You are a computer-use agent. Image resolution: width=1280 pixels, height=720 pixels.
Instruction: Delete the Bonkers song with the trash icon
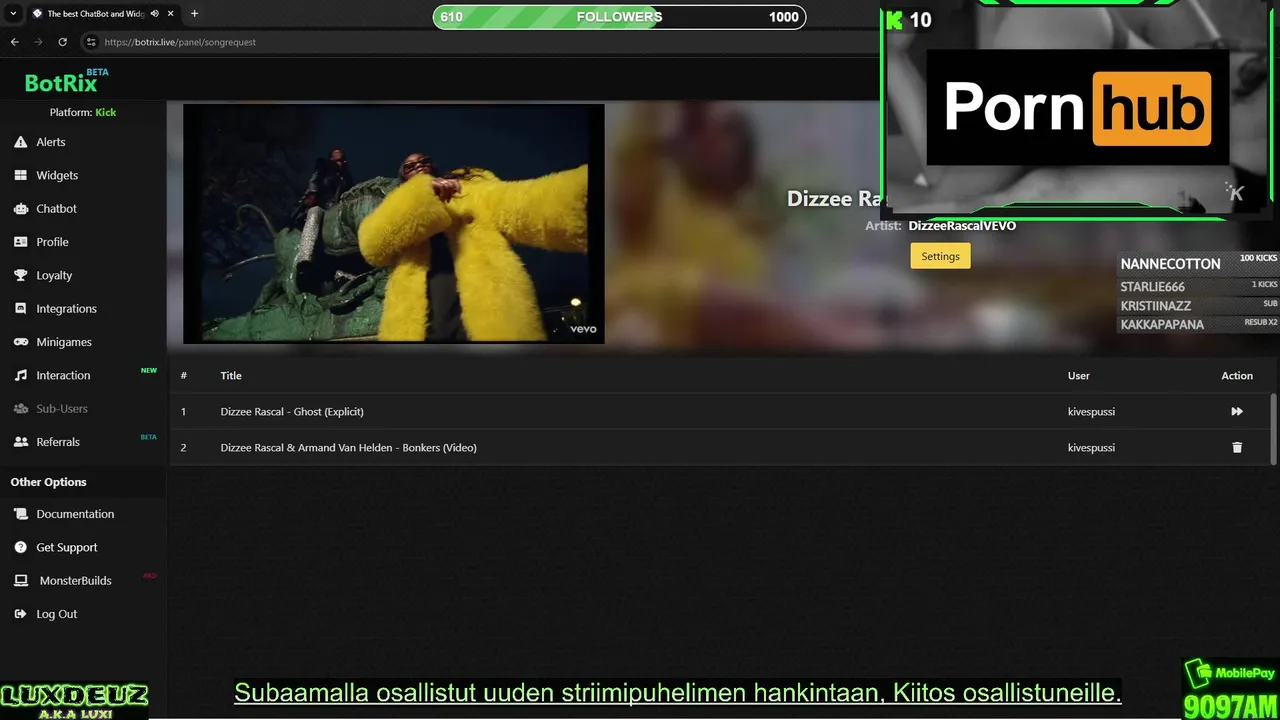pos(1237,447)
